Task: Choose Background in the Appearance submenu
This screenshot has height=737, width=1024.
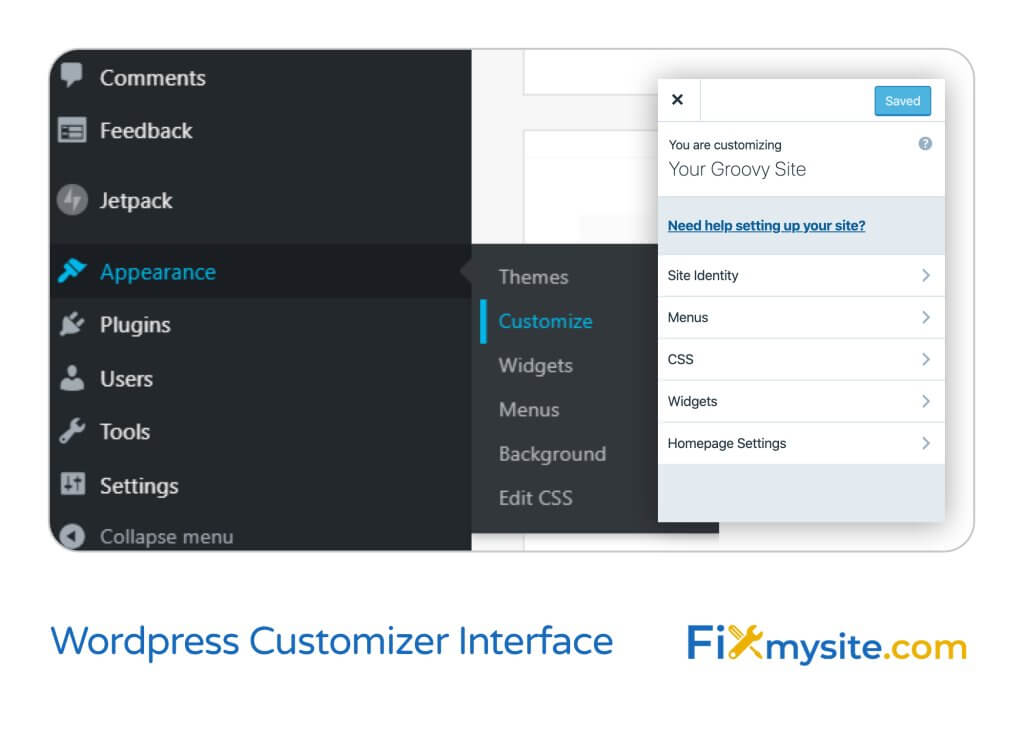Action: pos(552,454)
